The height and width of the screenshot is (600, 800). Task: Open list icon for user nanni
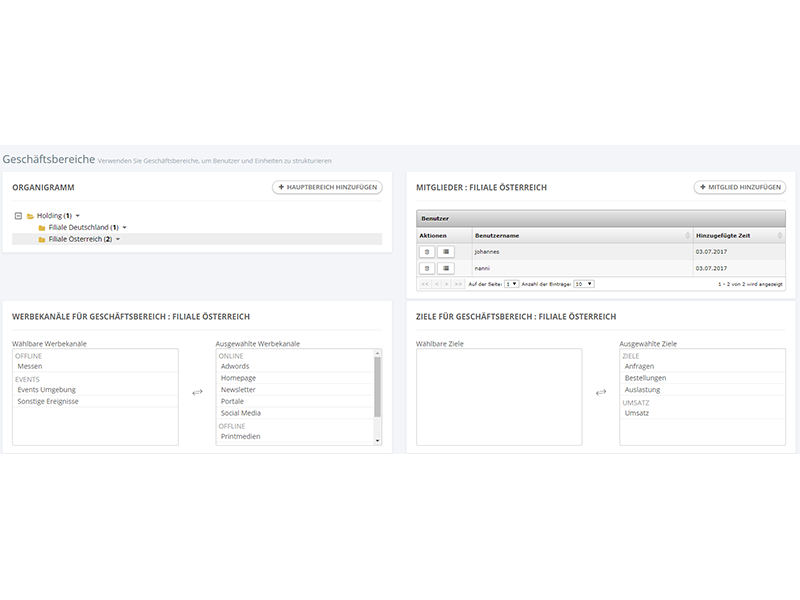(445, 268)
